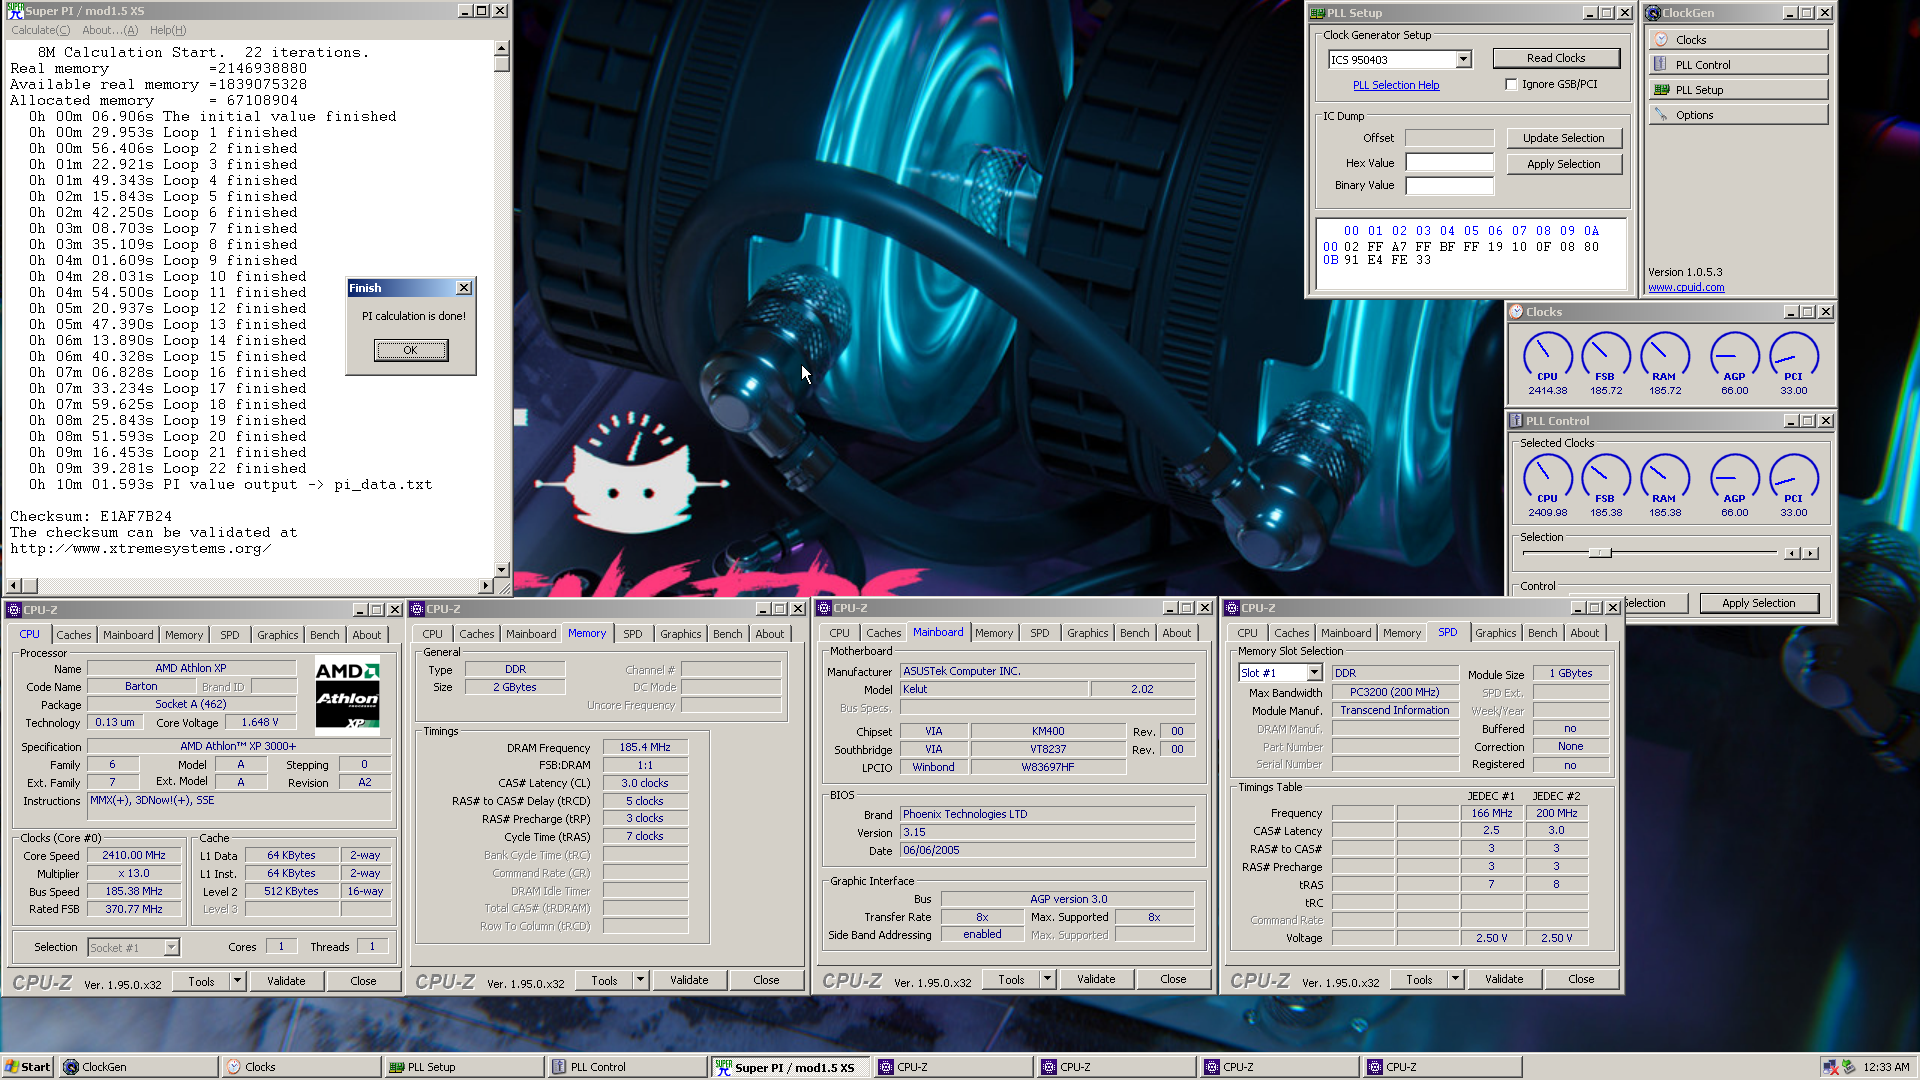Click the Read Clocks button
The width and height of the screenshot is (1920, 1080).
pos(1555,58)
